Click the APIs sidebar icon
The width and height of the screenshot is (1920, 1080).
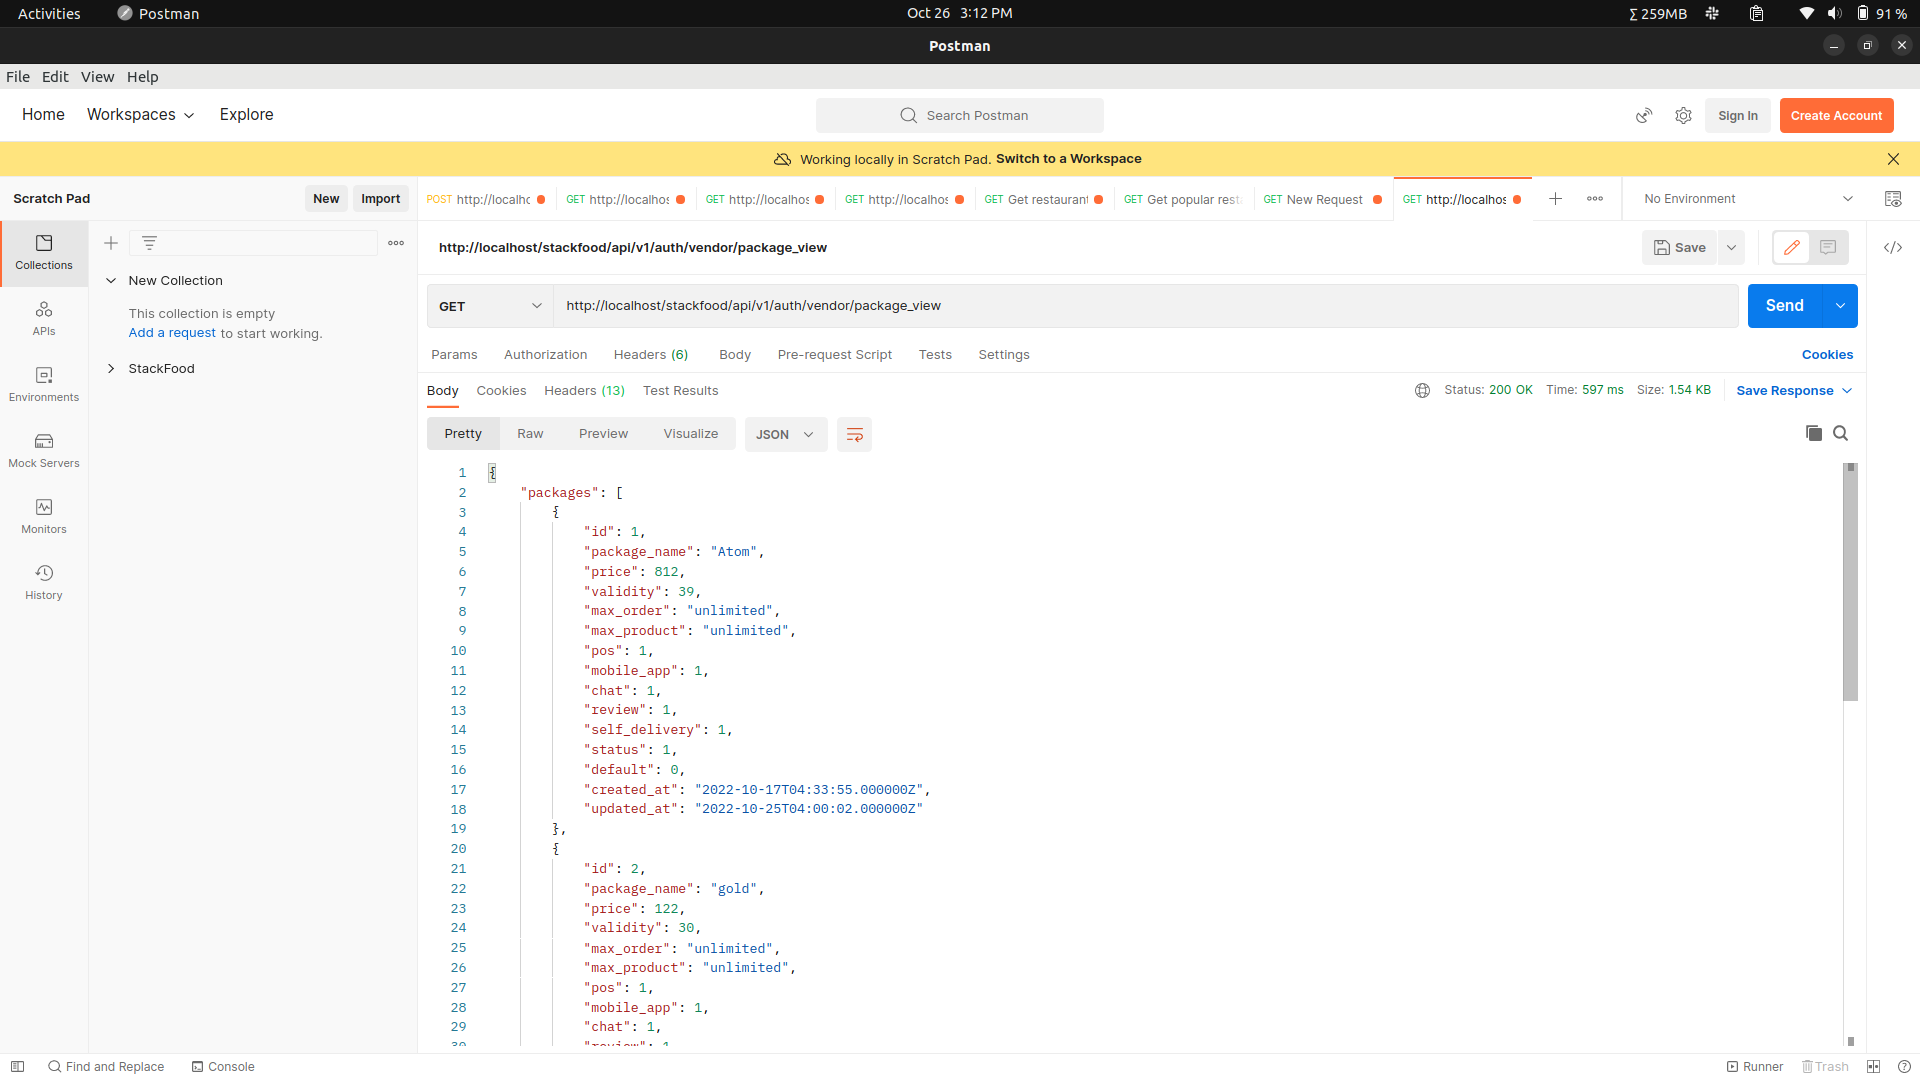pyautogui.click(x=44, y=317)
